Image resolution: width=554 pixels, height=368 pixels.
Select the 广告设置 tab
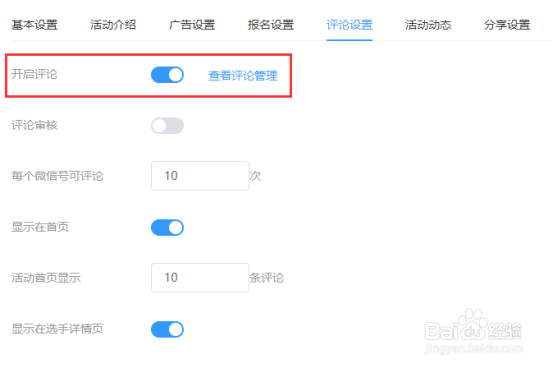[192, 25]
